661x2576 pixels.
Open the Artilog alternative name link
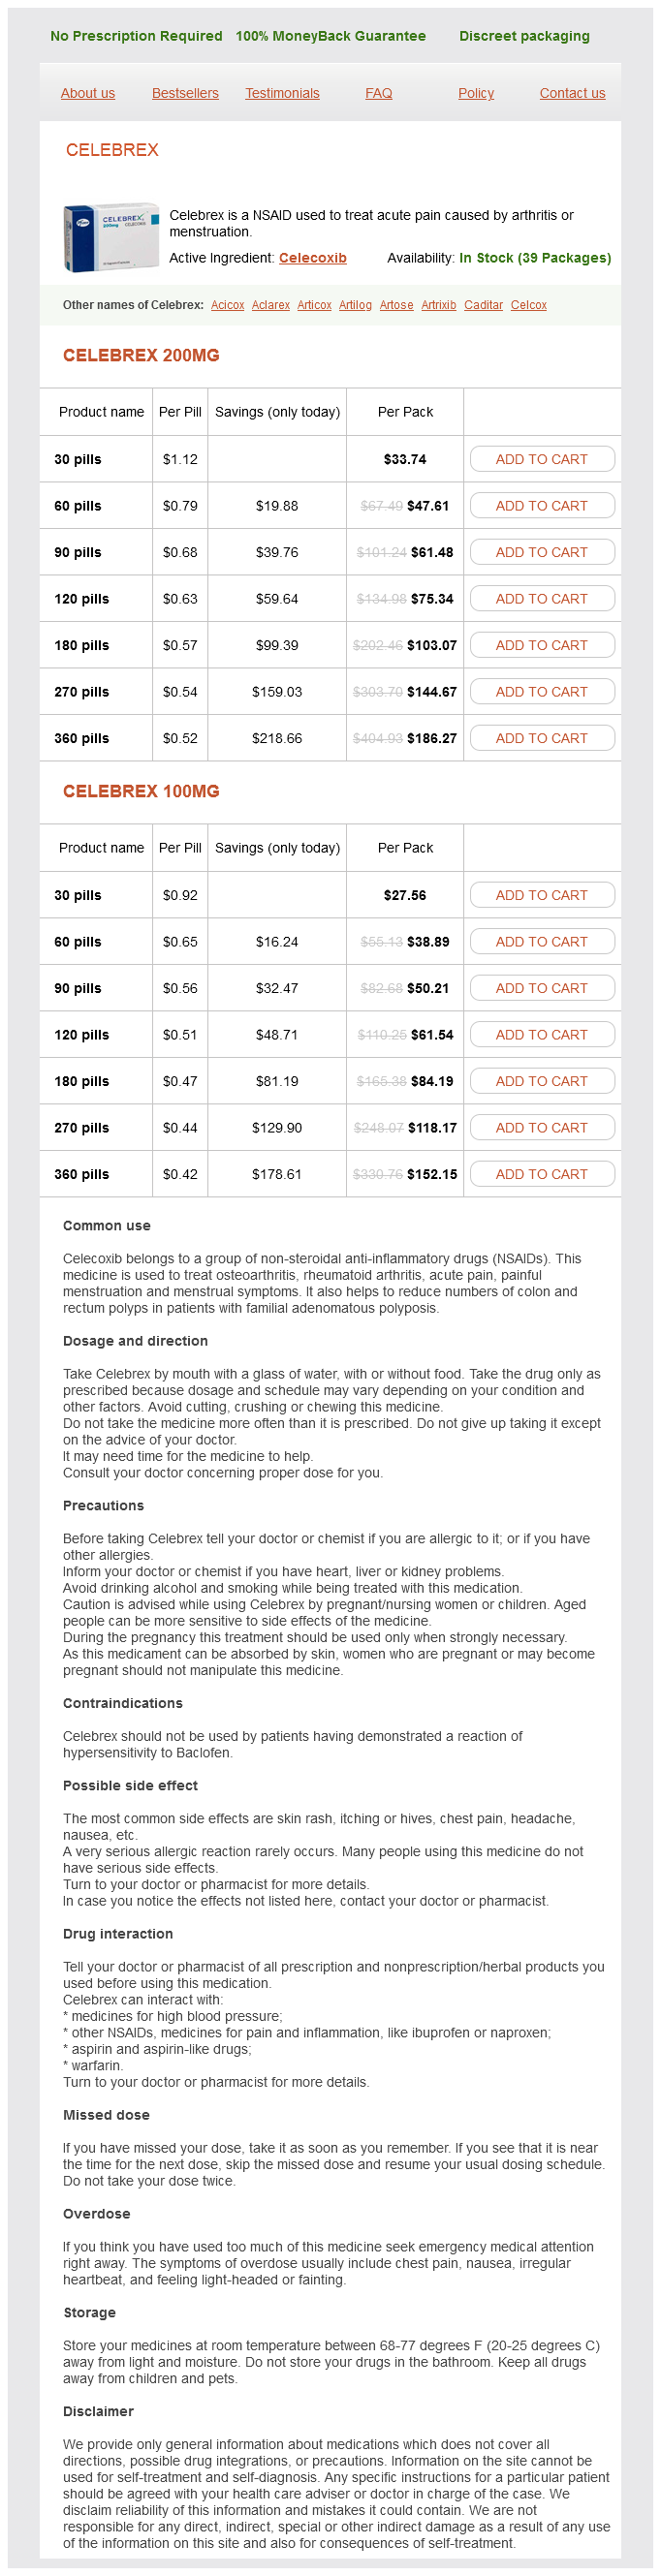pyautogui.click(x=355, y=305)
